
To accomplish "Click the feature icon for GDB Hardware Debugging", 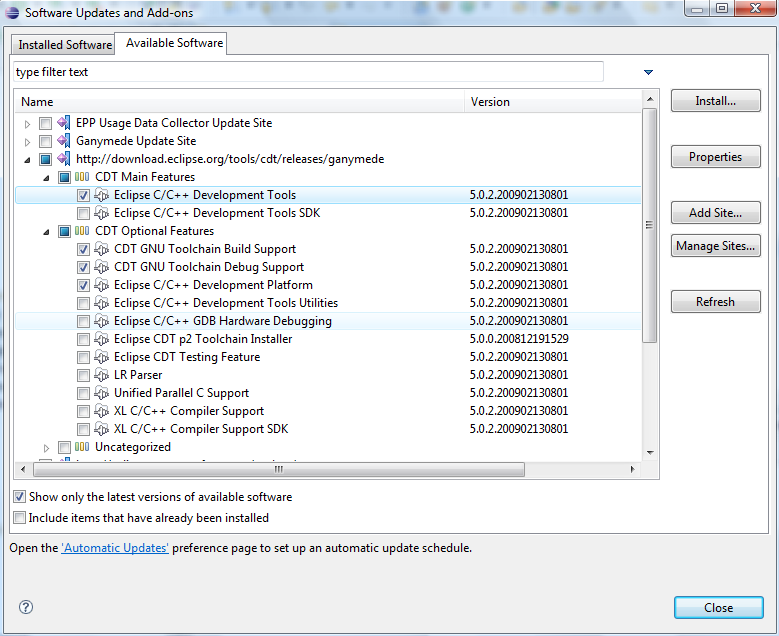I will 101,321.
